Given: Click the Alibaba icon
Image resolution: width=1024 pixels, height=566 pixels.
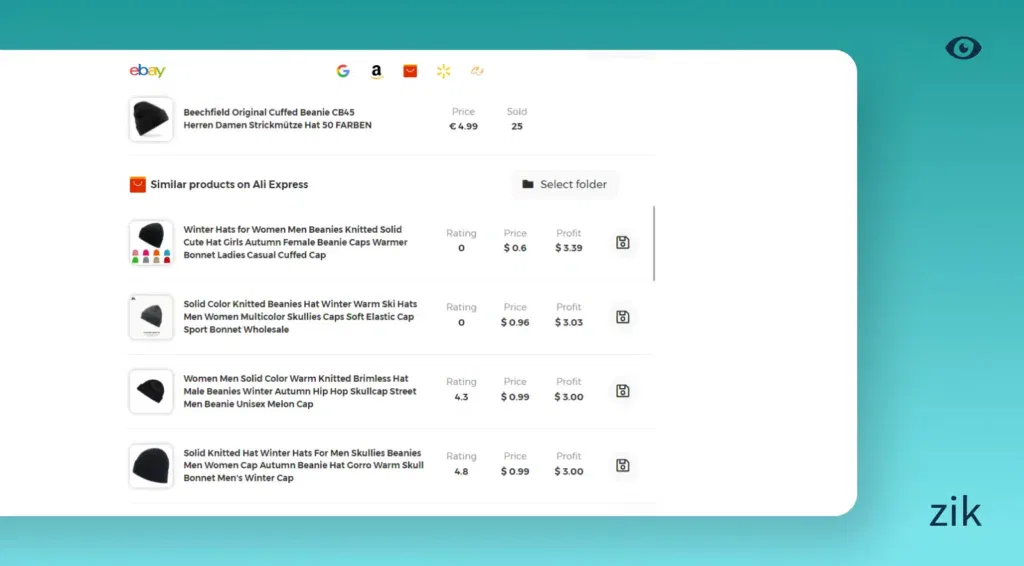Looking at the screenshot, I should point(477,71).
